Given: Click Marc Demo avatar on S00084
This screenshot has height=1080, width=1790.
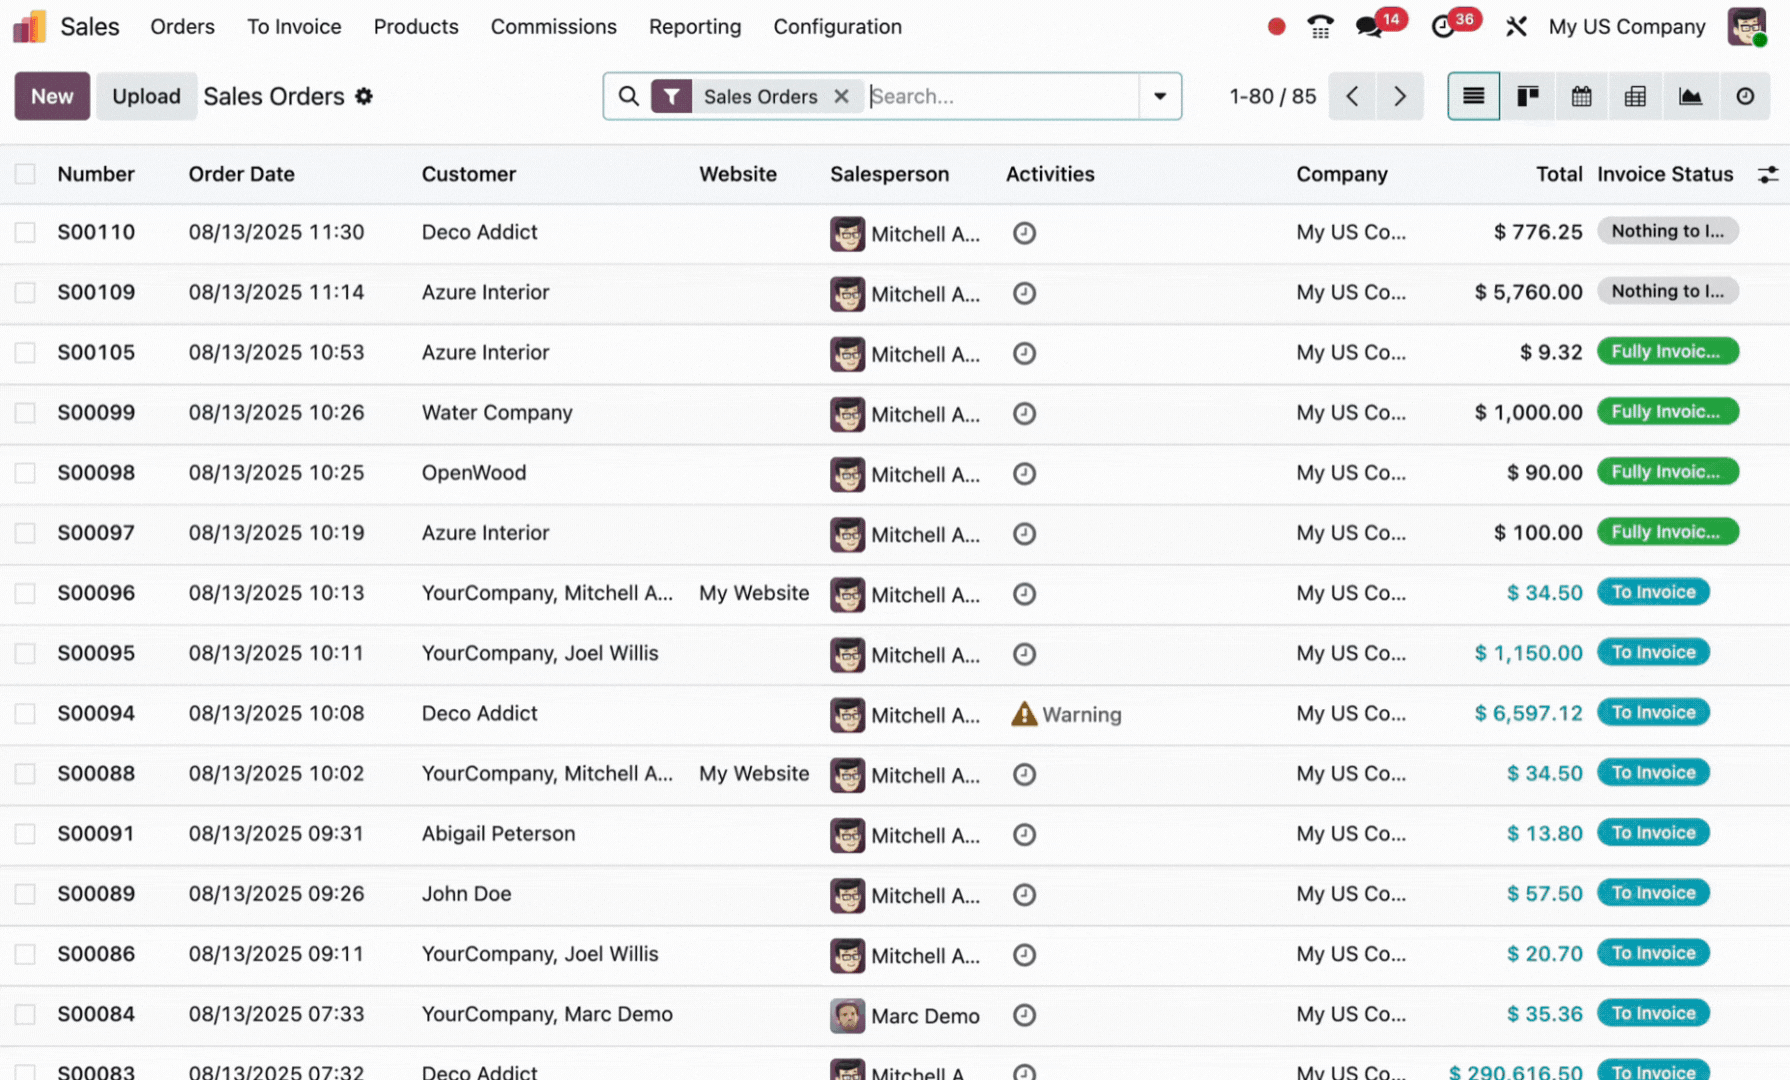Looking at the screenshot, I should point(847,1015).
